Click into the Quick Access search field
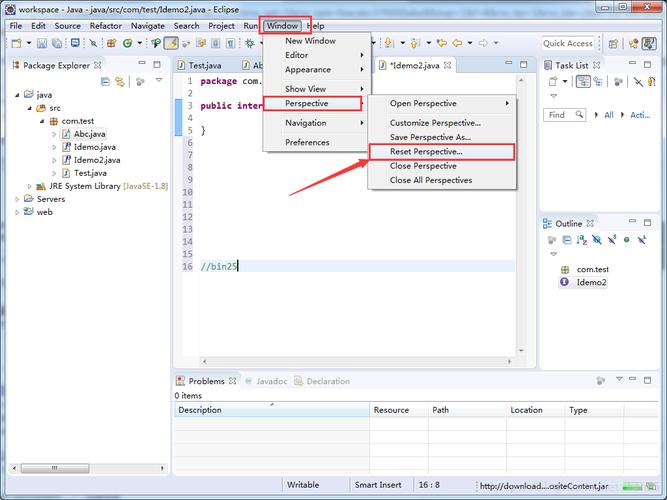667x500 pixels. [x=567, y=43]
